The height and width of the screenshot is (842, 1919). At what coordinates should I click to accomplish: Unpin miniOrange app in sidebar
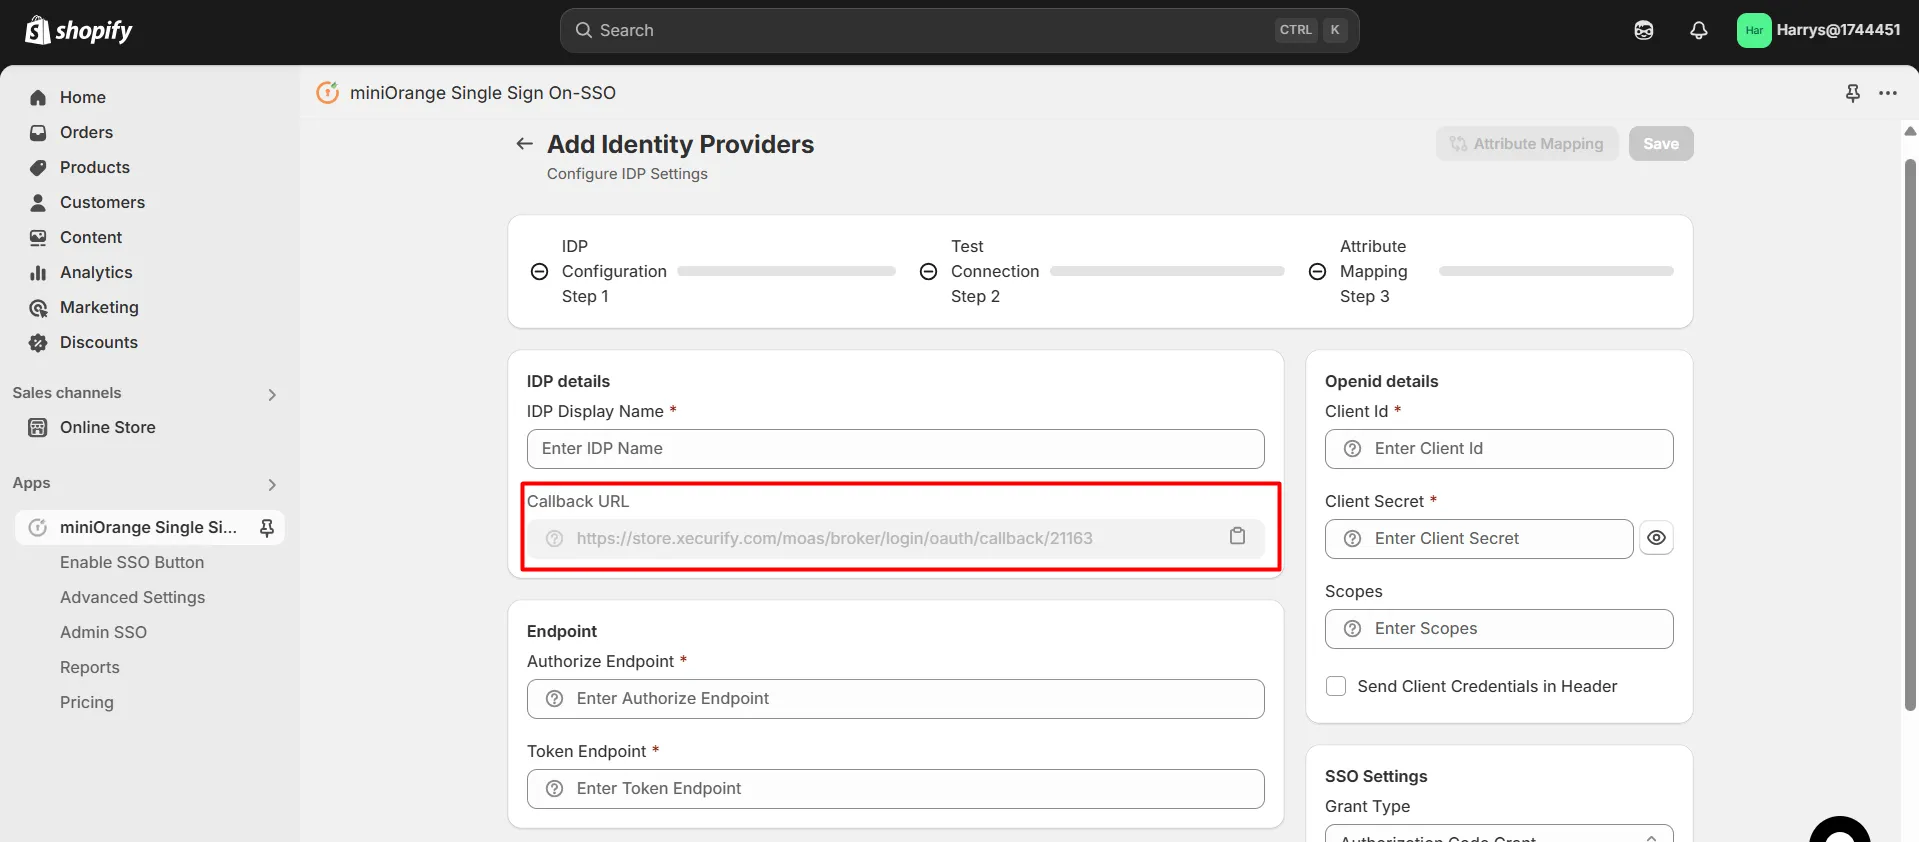(267, 527)
